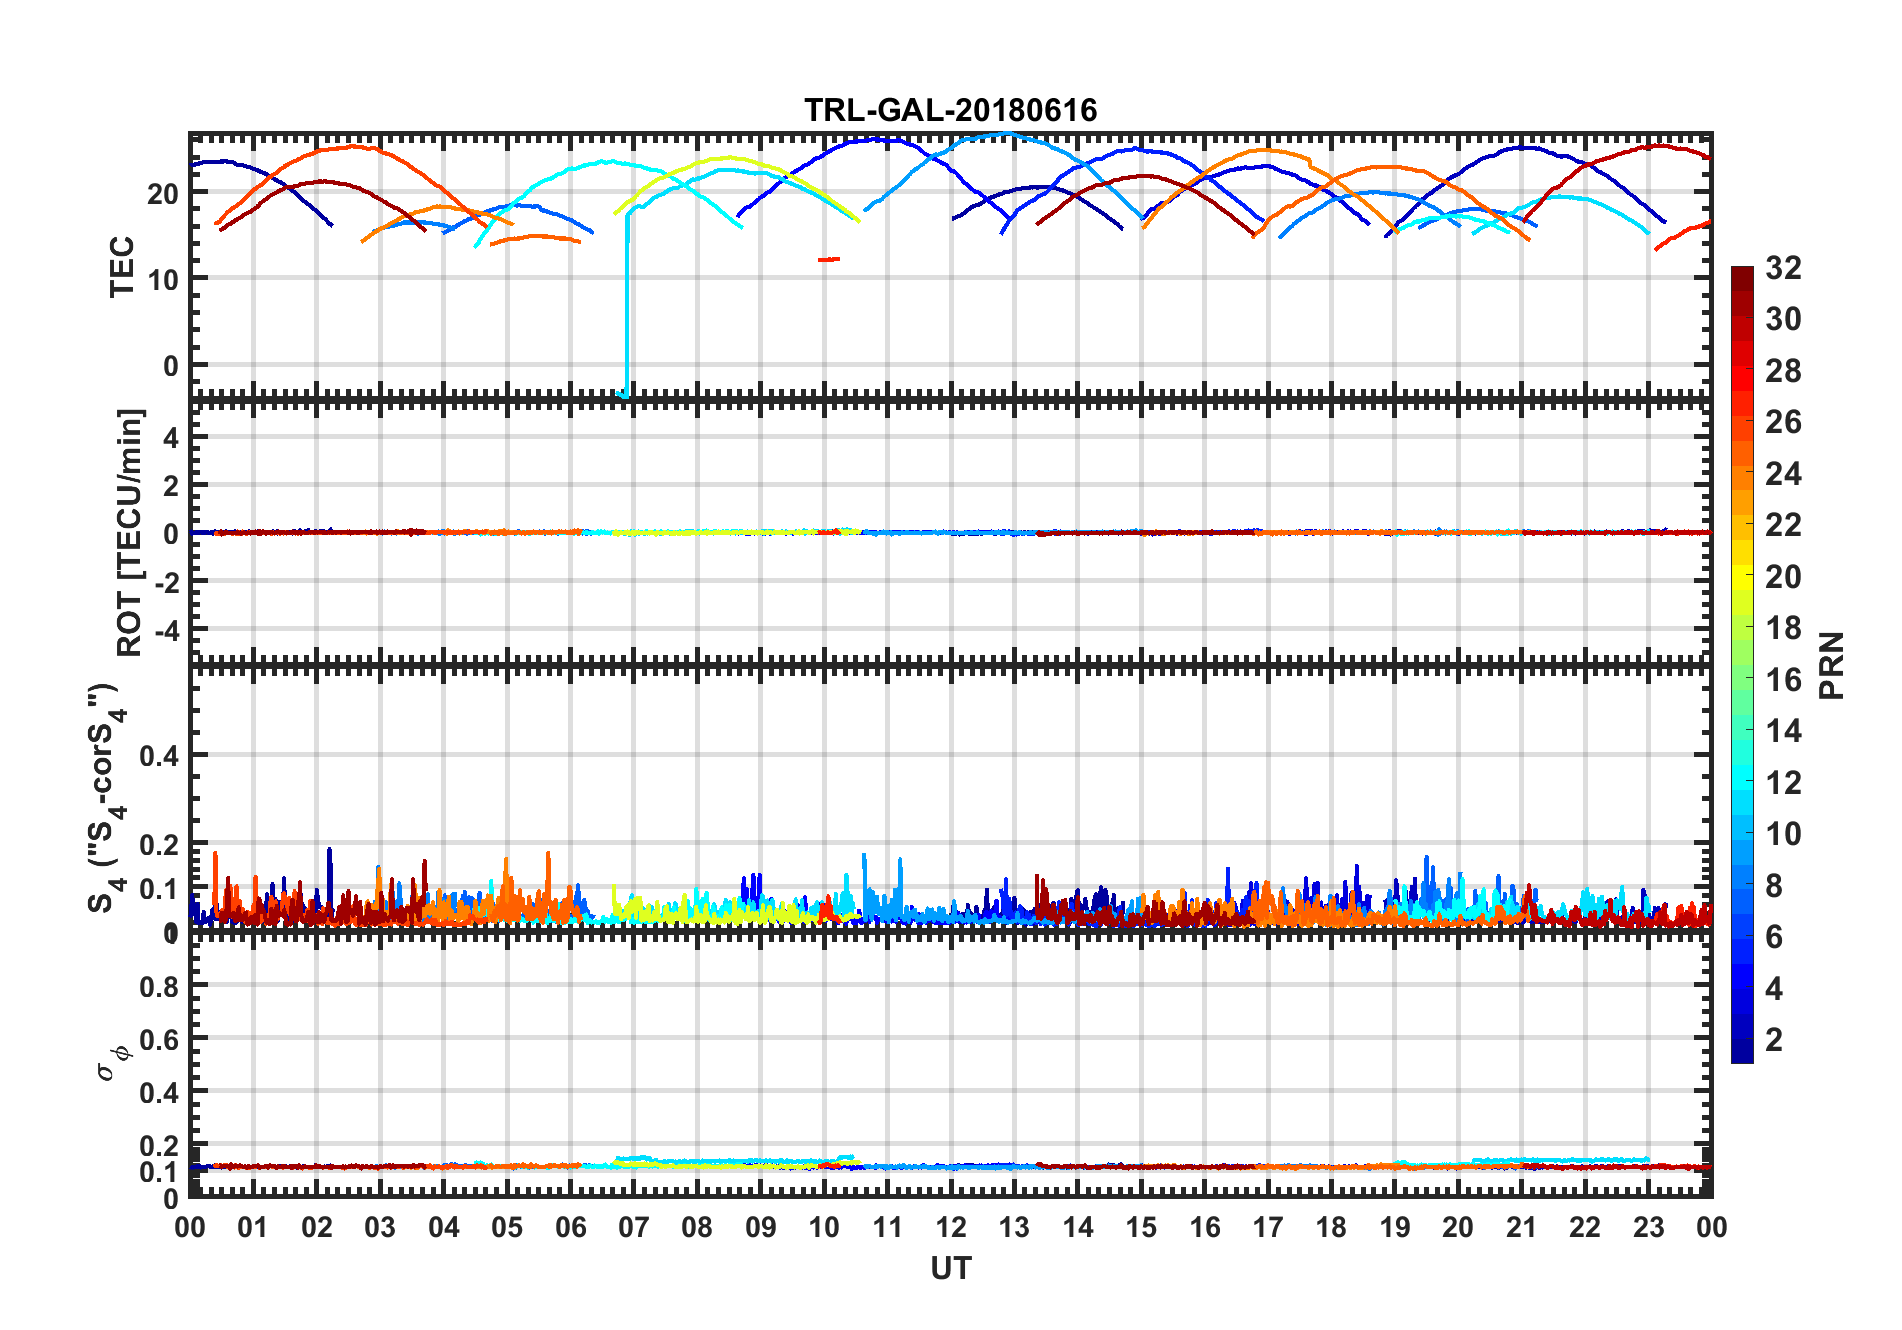Click colorbar tick label 26

[x=1783, y=422]
